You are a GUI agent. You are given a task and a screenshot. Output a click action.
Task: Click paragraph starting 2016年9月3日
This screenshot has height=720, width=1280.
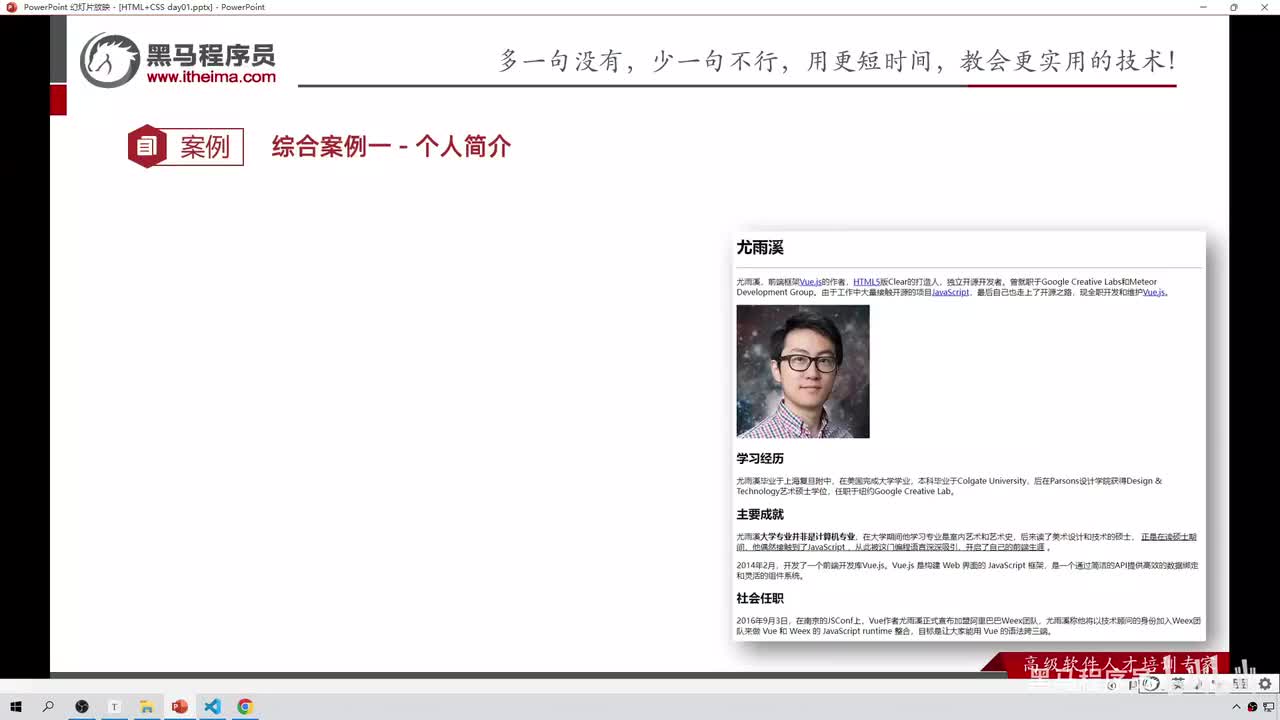pos(968,626)
